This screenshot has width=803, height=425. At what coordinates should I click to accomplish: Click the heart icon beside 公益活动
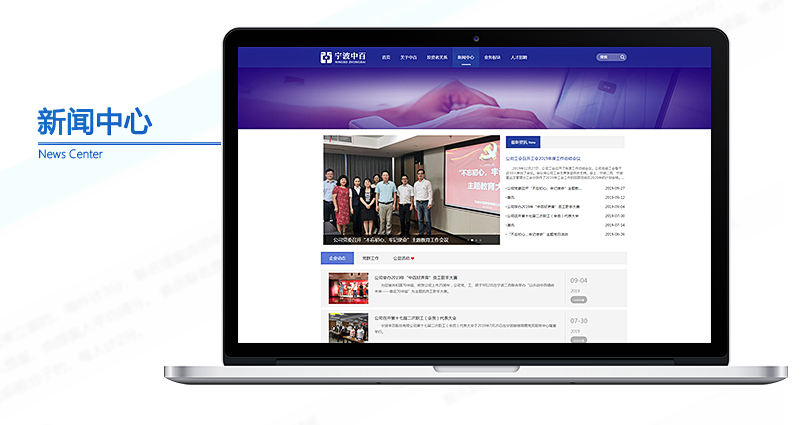pyautogui.click(x=412, y=258)
